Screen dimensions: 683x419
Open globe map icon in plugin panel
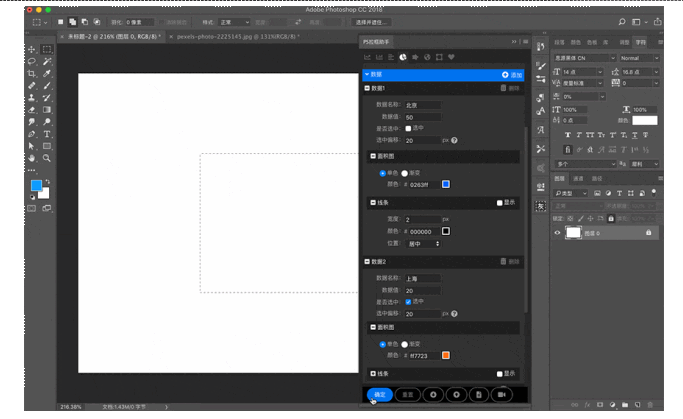point(427,57)
